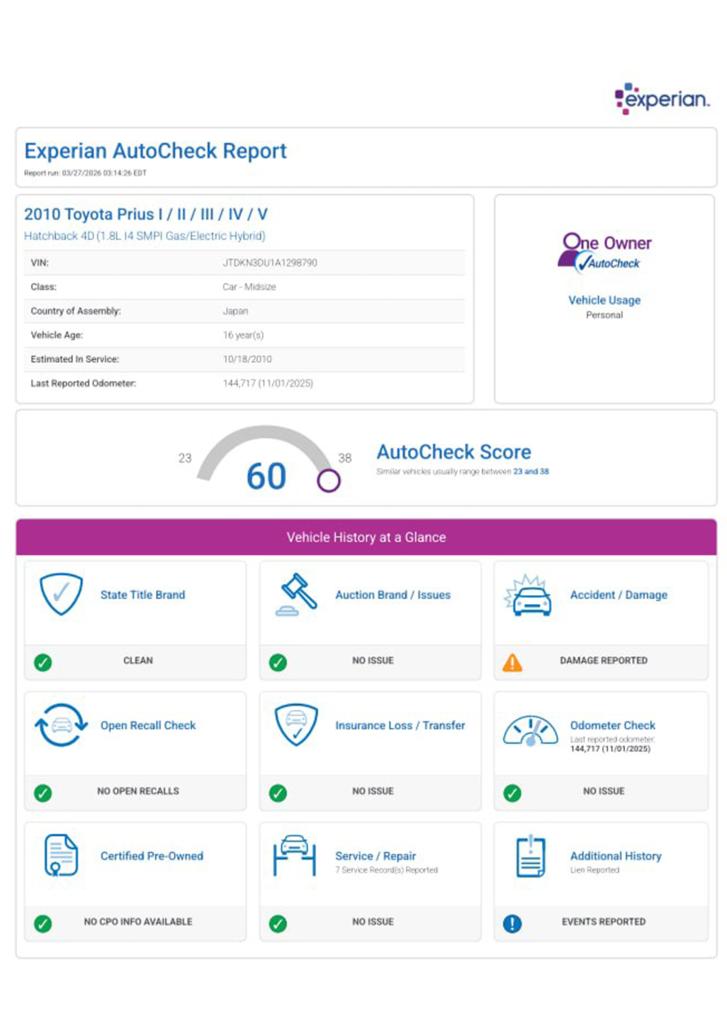Click the Open Recall Check icon

pos(60,725)
